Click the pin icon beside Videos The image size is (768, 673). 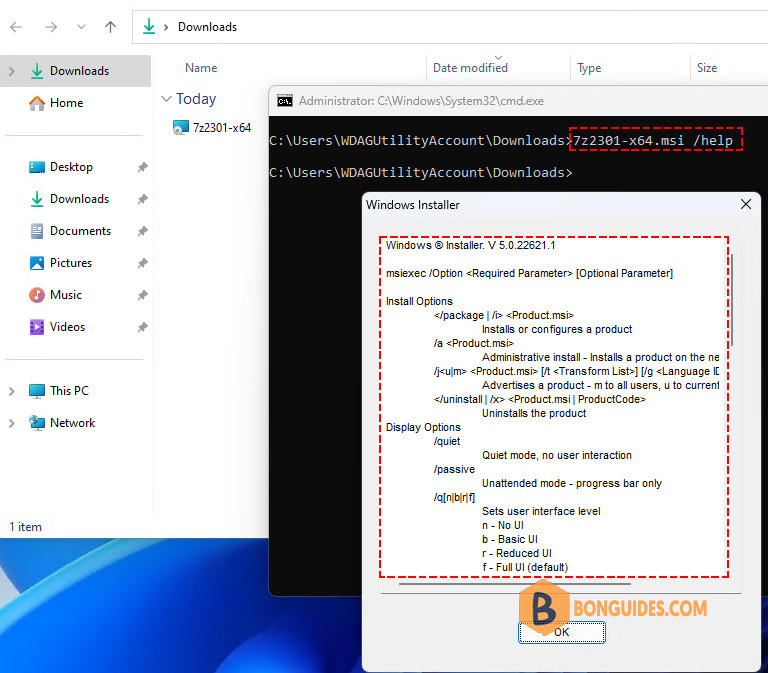pyautogui.click(x=143, y=327)
